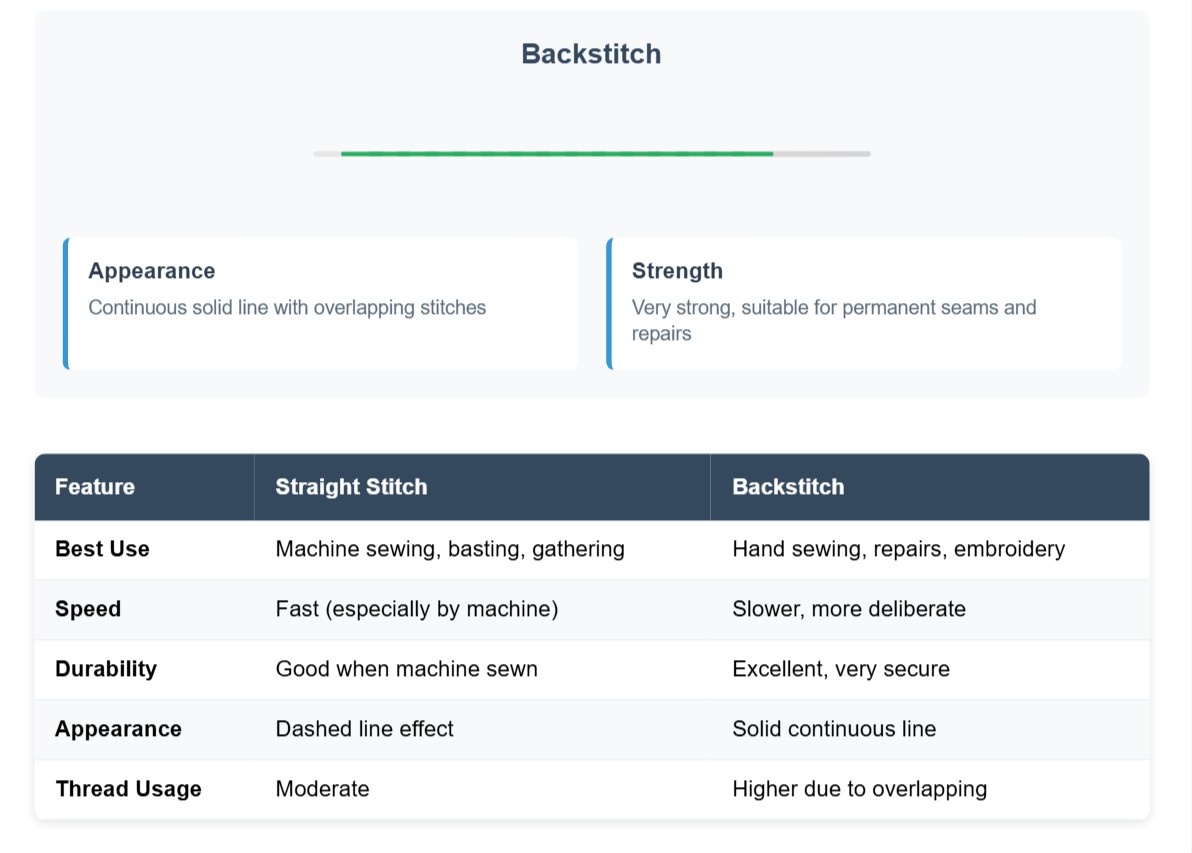
Task: Select the Durability row label
Action: [106, 669]
